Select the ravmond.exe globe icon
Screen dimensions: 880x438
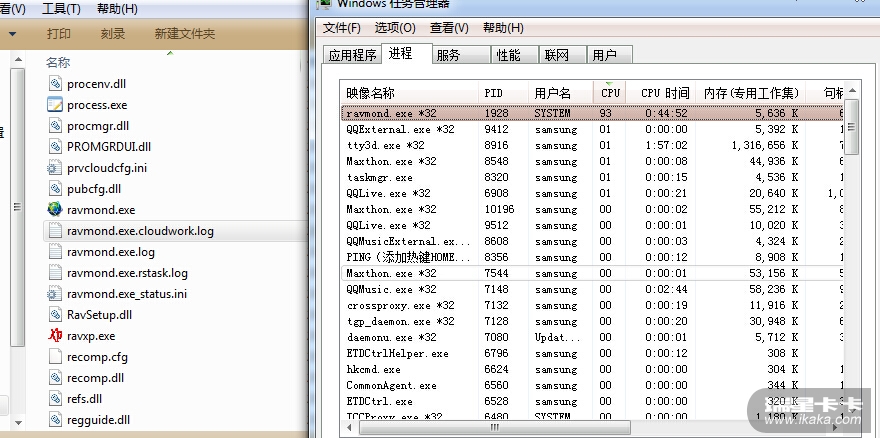pyautogui.click(x=55, y=209)
